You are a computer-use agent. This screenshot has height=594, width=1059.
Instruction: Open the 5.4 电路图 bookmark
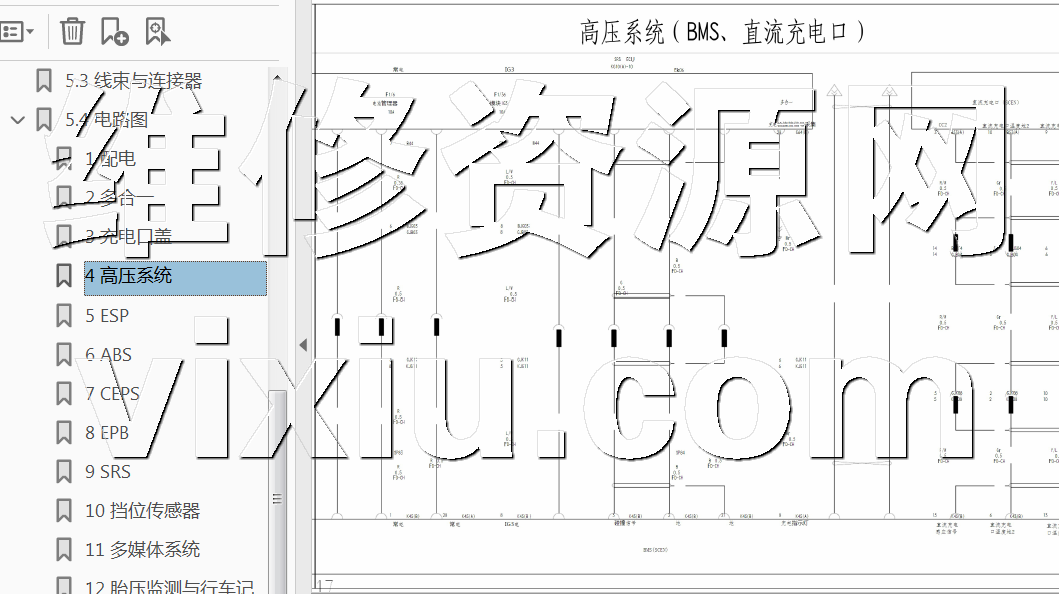[106, 120]
